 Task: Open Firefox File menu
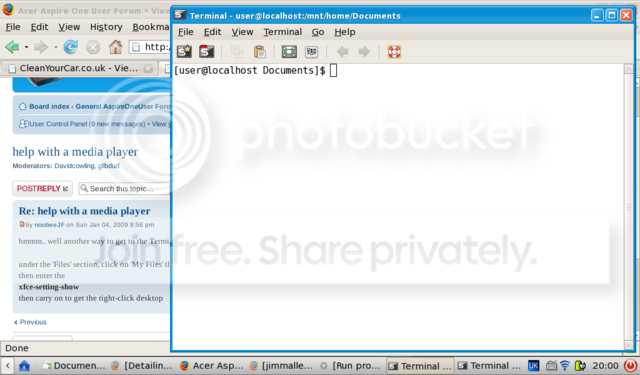13,27
